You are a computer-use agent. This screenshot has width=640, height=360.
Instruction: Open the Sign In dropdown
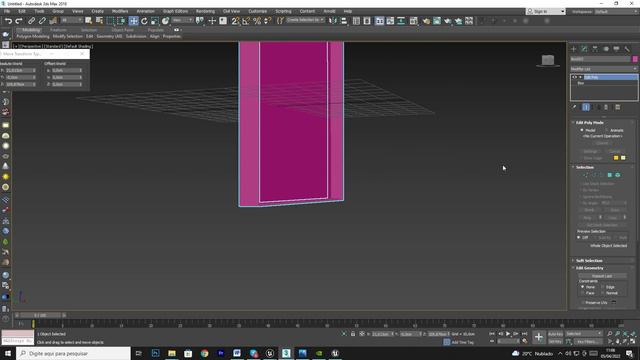[546, 11]
